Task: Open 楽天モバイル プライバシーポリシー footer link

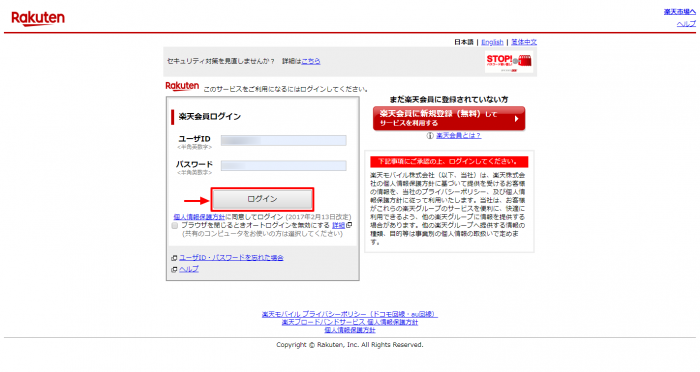Action: coord(350,314)
